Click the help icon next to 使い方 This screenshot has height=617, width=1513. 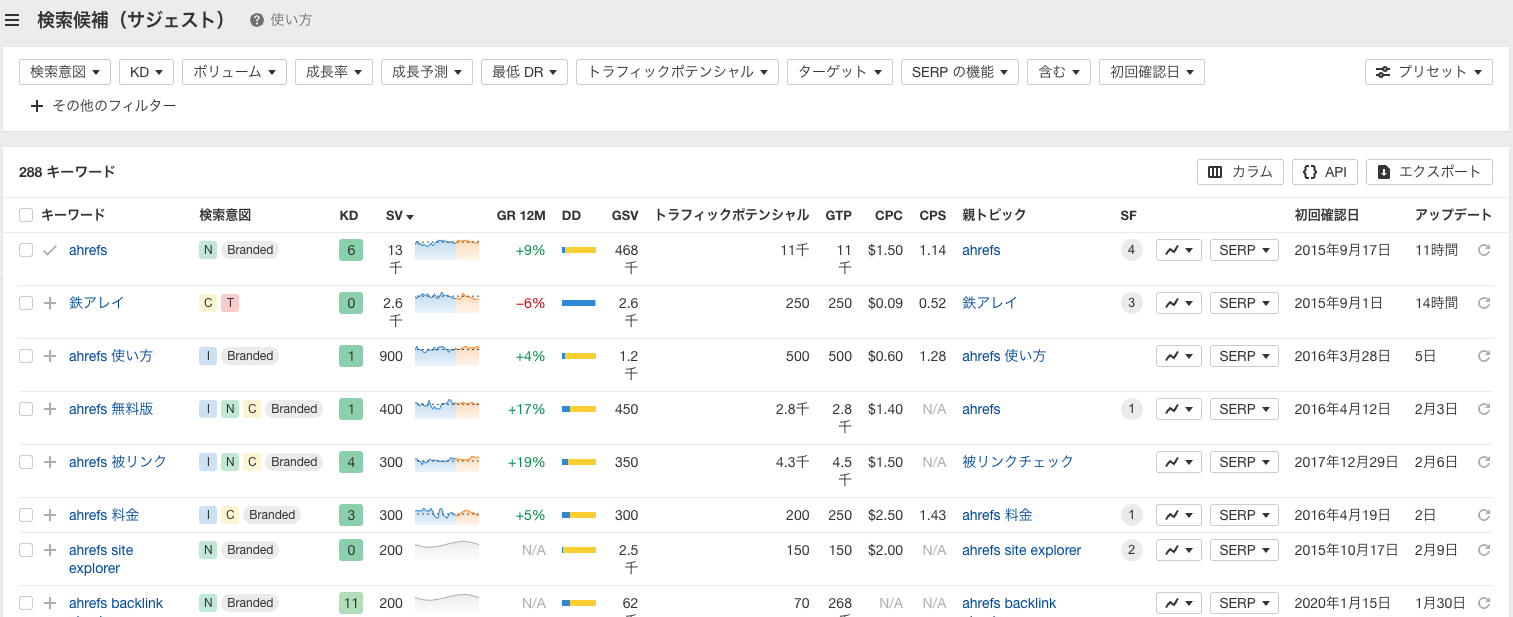258,19
